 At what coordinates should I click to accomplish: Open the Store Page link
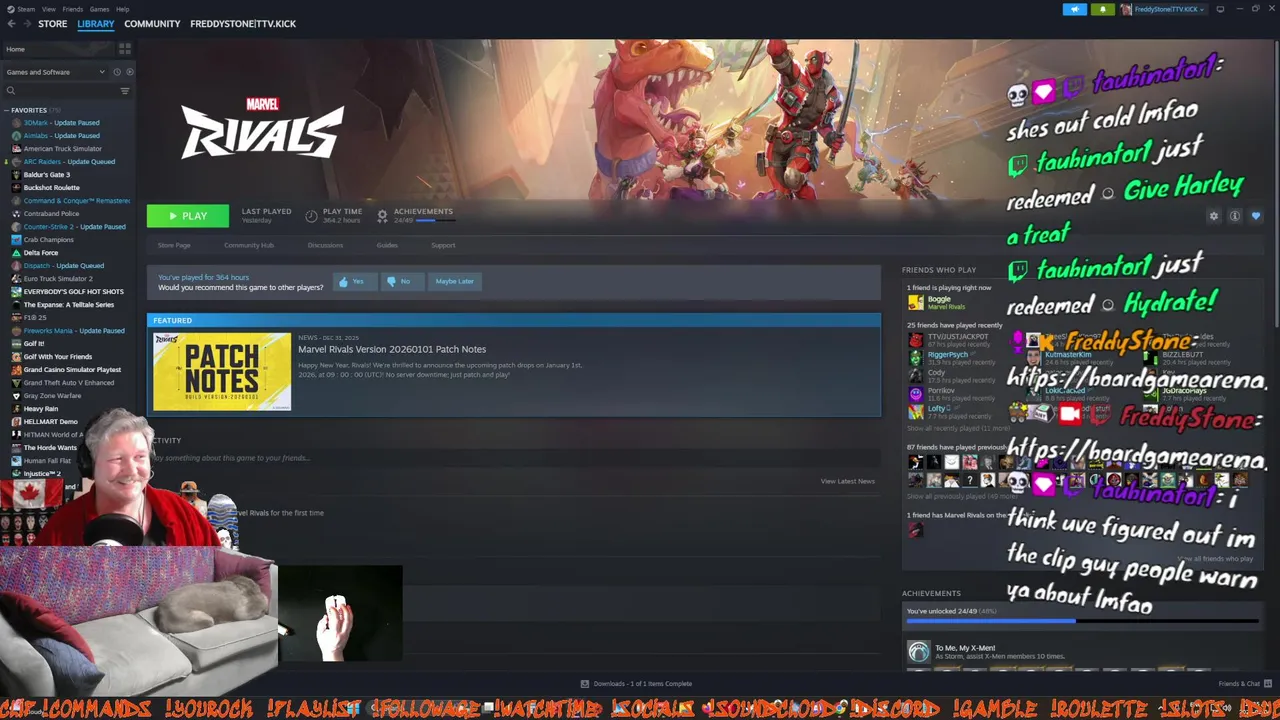click(174, 245)
